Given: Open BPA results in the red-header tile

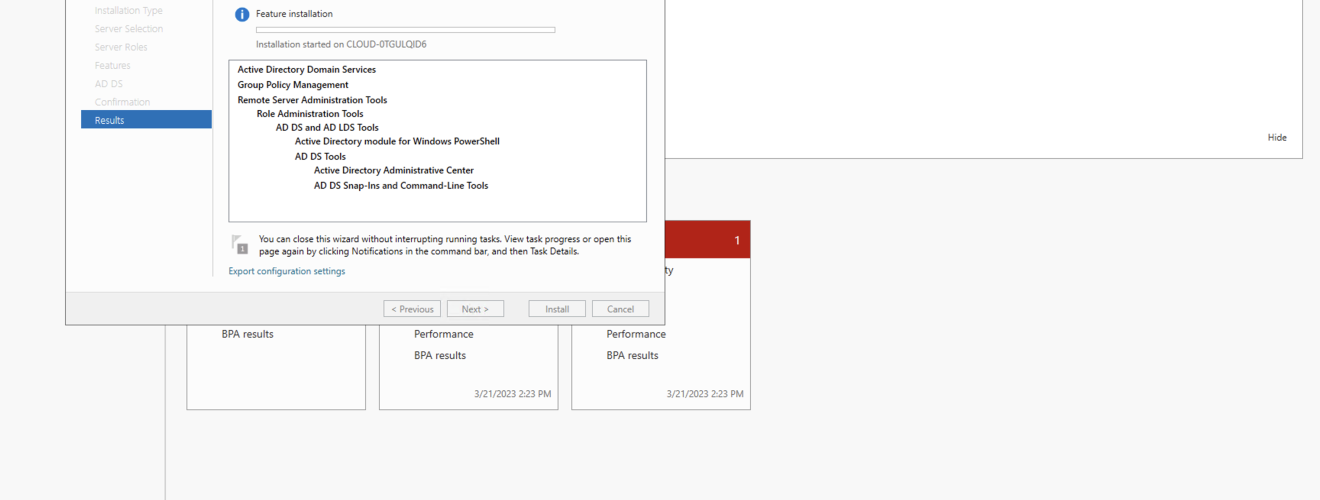Looking at the screenshot, I should point(633,355).
